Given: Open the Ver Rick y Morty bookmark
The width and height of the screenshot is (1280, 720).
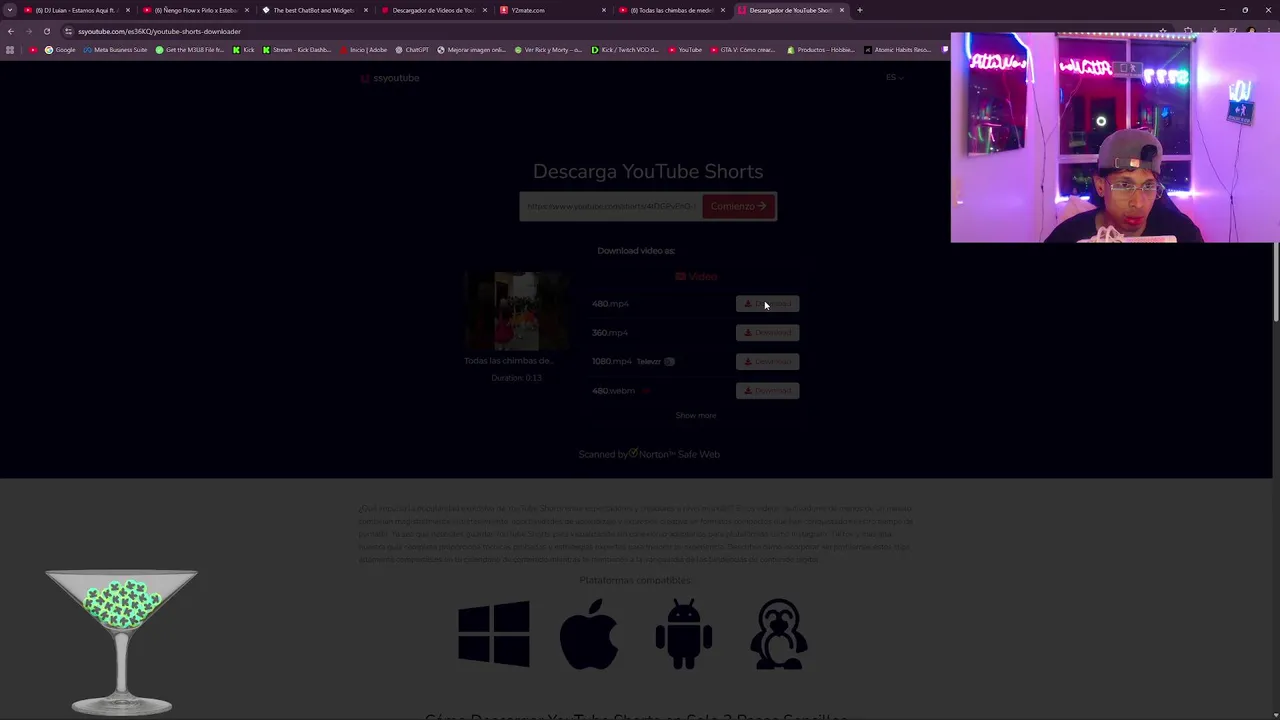Looking at the screenshot, I should tap(548, 50).
